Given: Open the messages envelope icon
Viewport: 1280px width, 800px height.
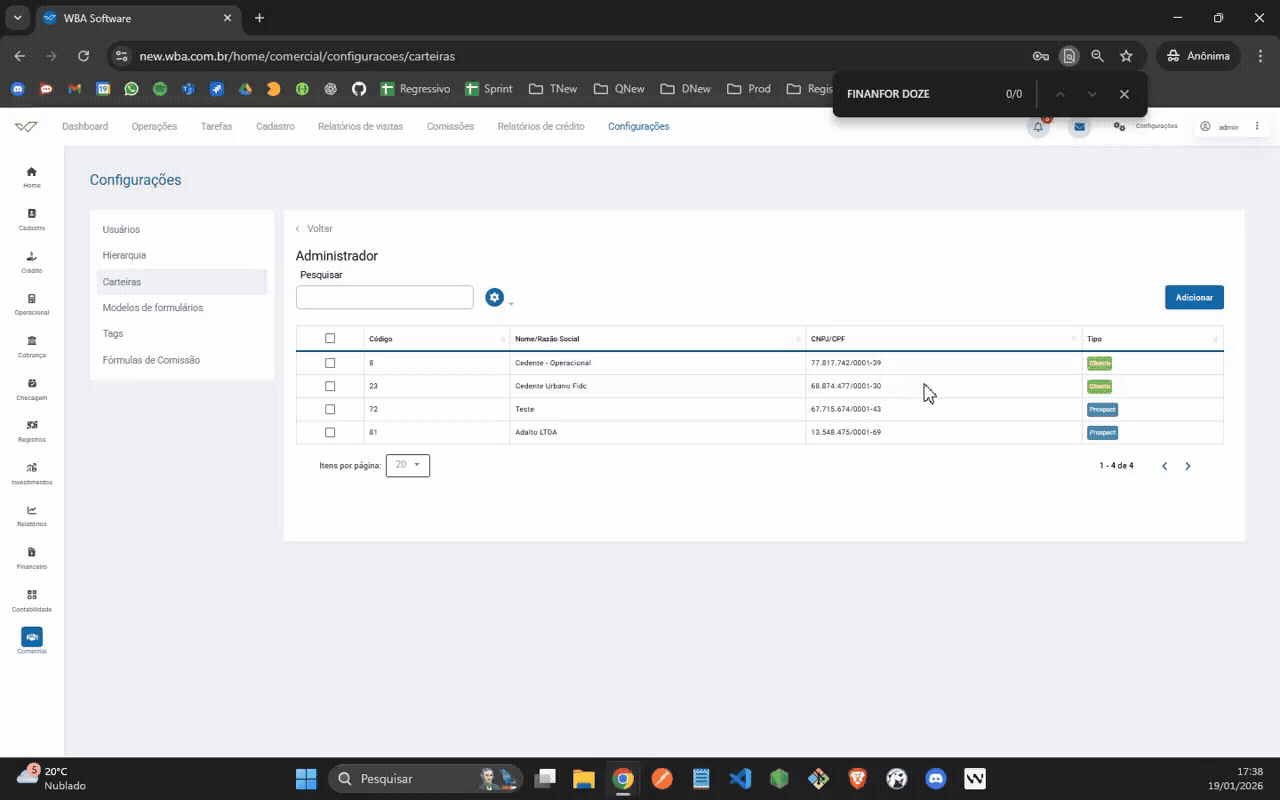Looking at the screenshot, I should pyautogui.click(x=1079, y=127).
